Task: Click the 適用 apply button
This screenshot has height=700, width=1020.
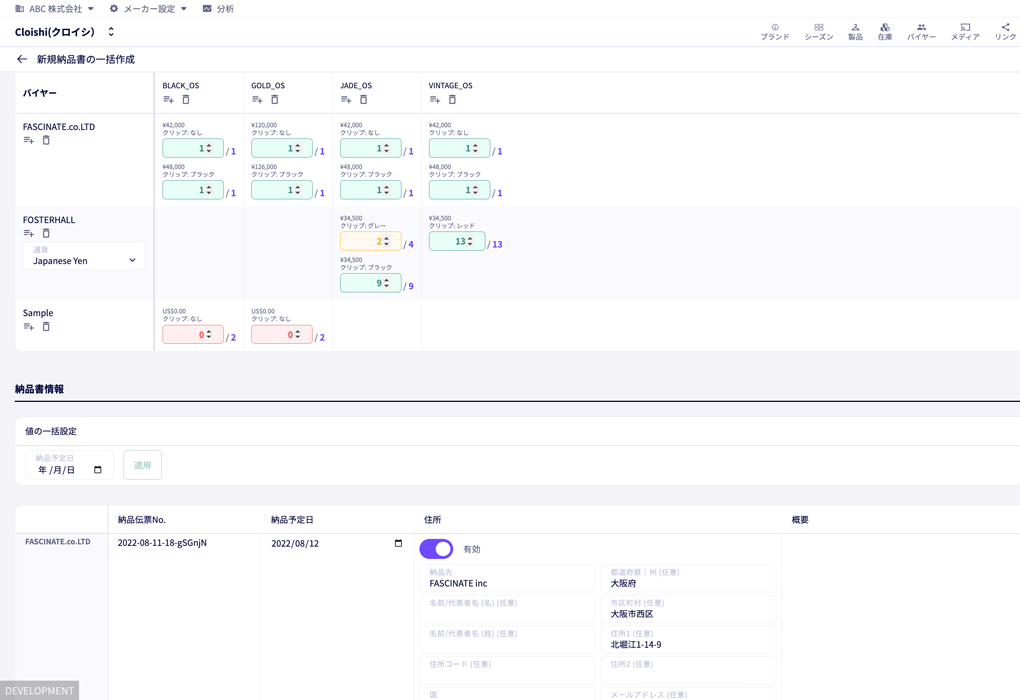Action: (x=142, y=465)
